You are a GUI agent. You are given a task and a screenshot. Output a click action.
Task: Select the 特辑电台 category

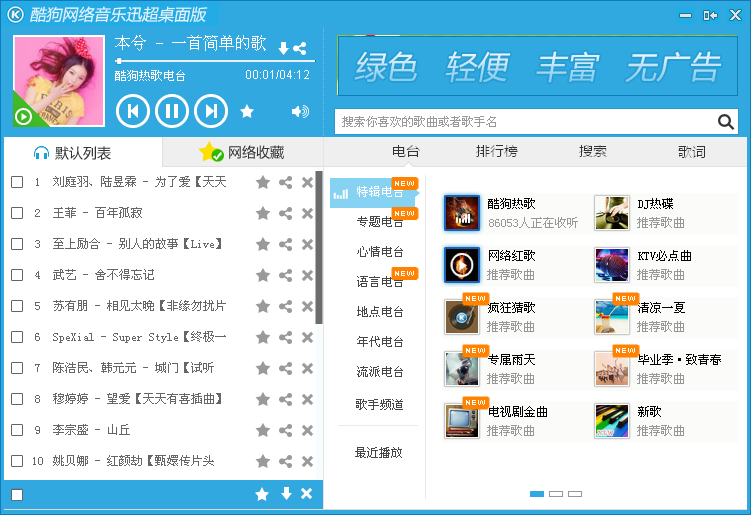click(375, 192)
